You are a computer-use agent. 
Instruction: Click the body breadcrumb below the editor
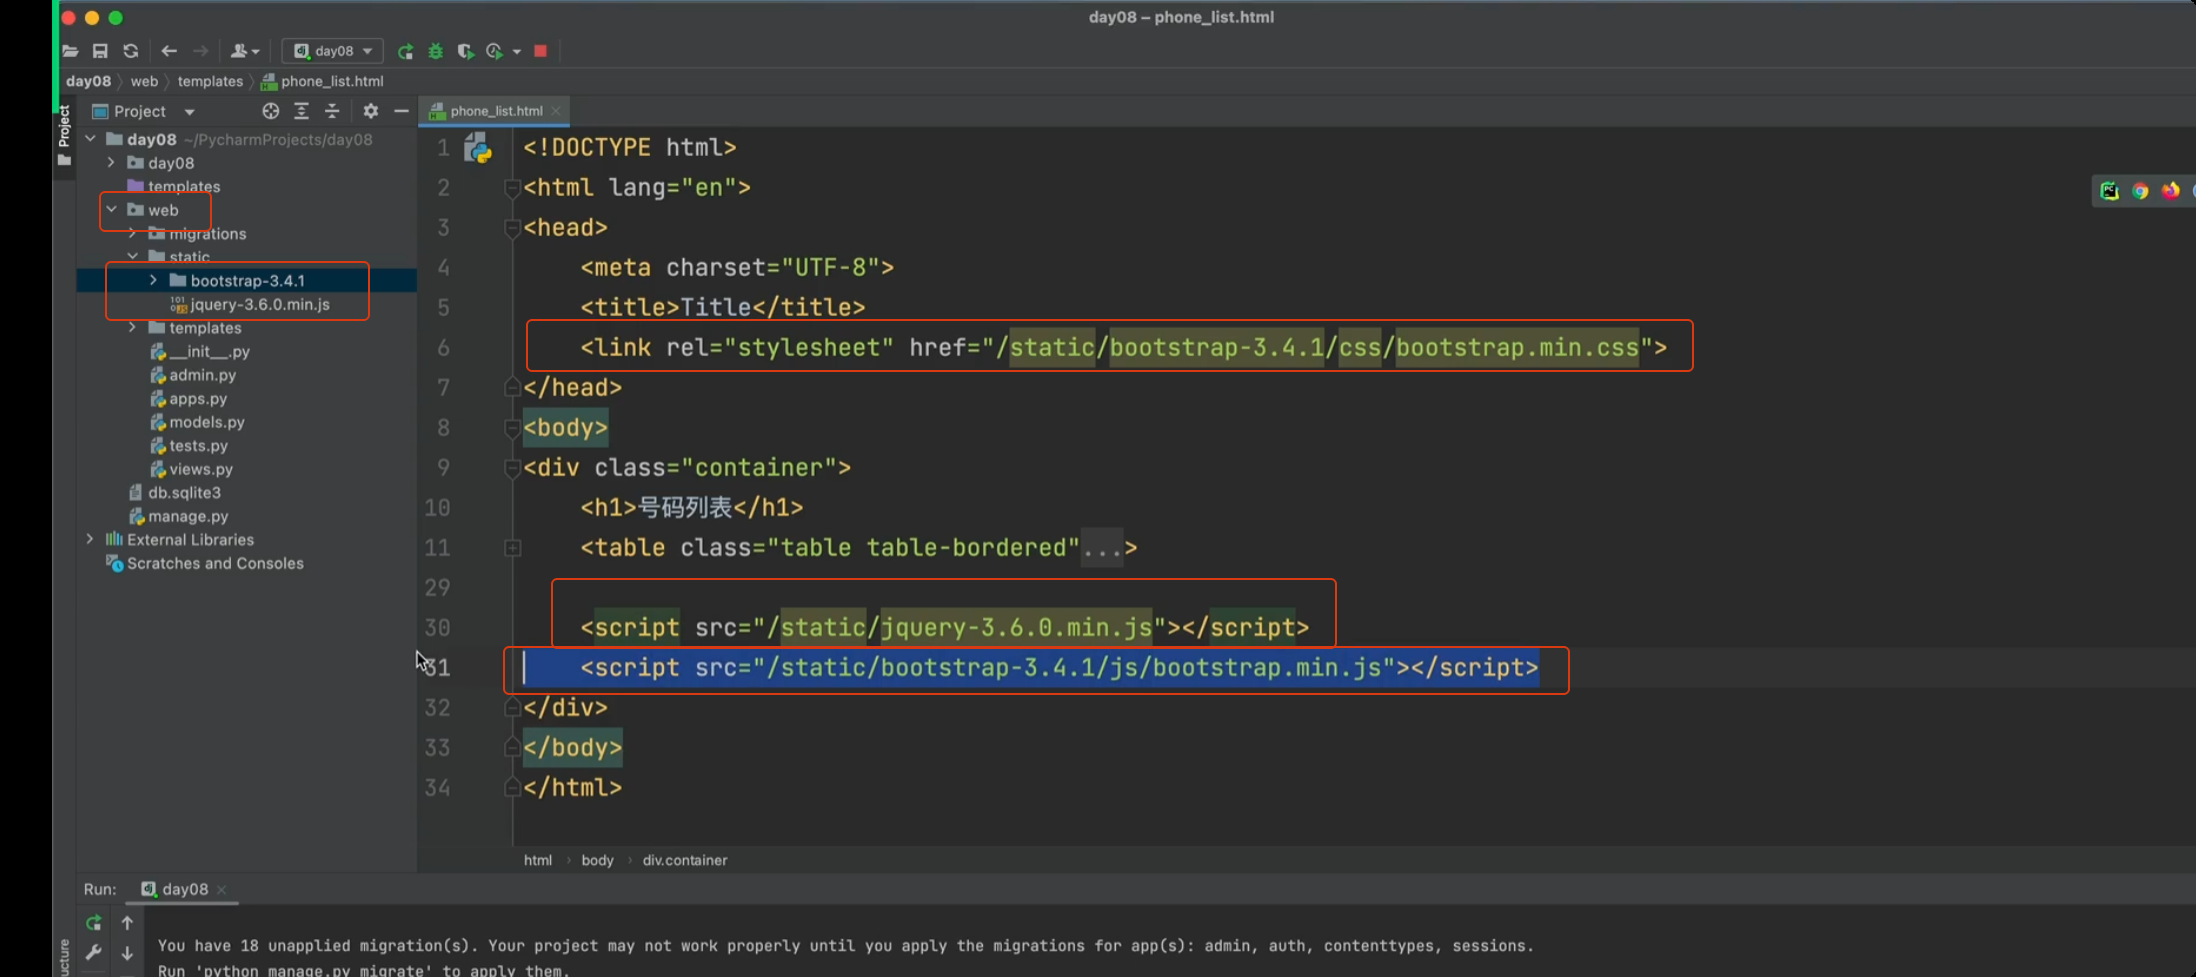[x=598, y=860]
